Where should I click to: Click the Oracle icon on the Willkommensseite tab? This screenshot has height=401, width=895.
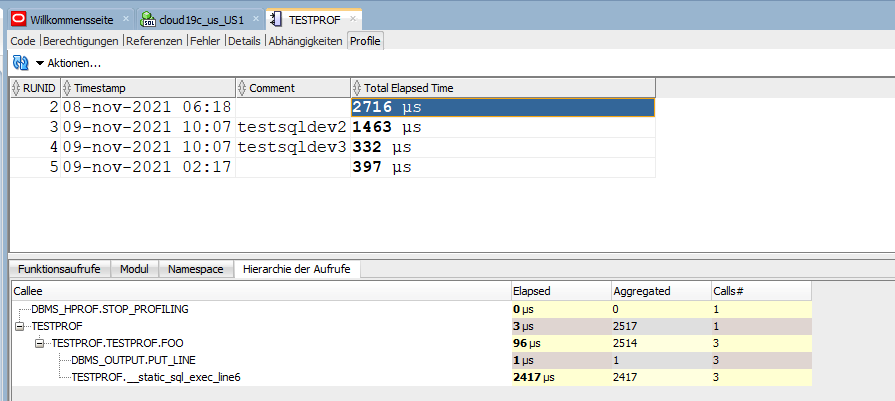pos(19,20)
